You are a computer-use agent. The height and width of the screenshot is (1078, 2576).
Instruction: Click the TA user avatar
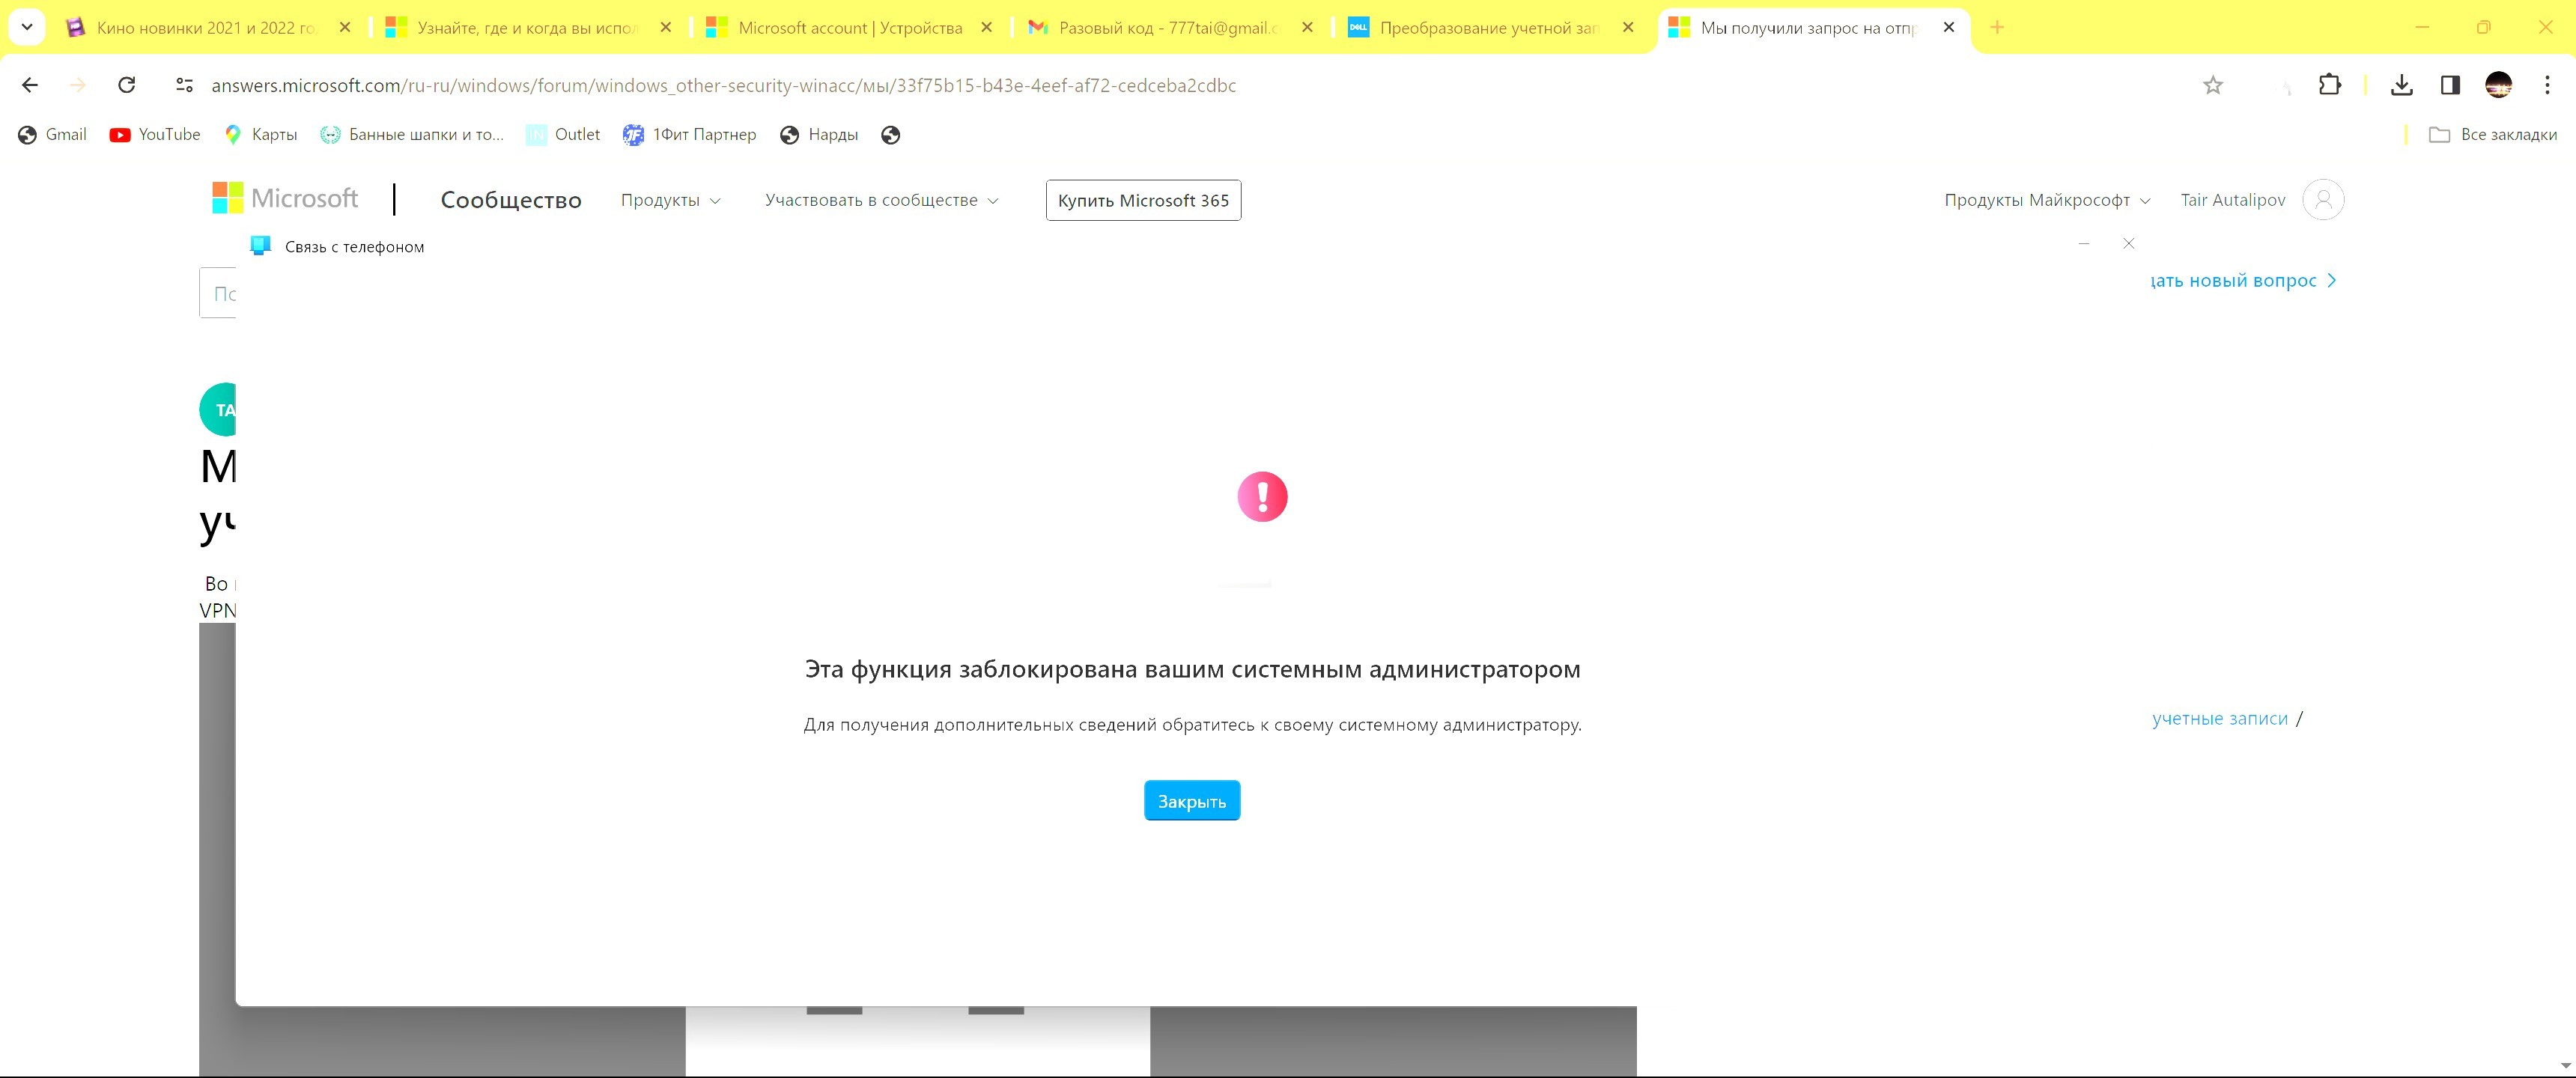click(219, 409)
